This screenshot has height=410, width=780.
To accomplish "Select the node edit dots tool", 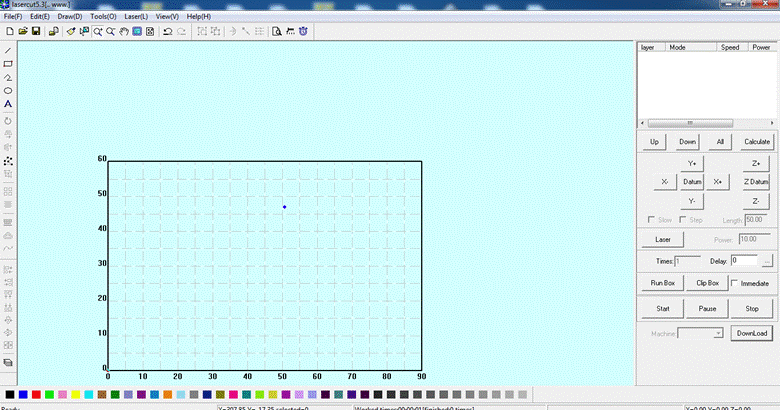I will (8, 161).
